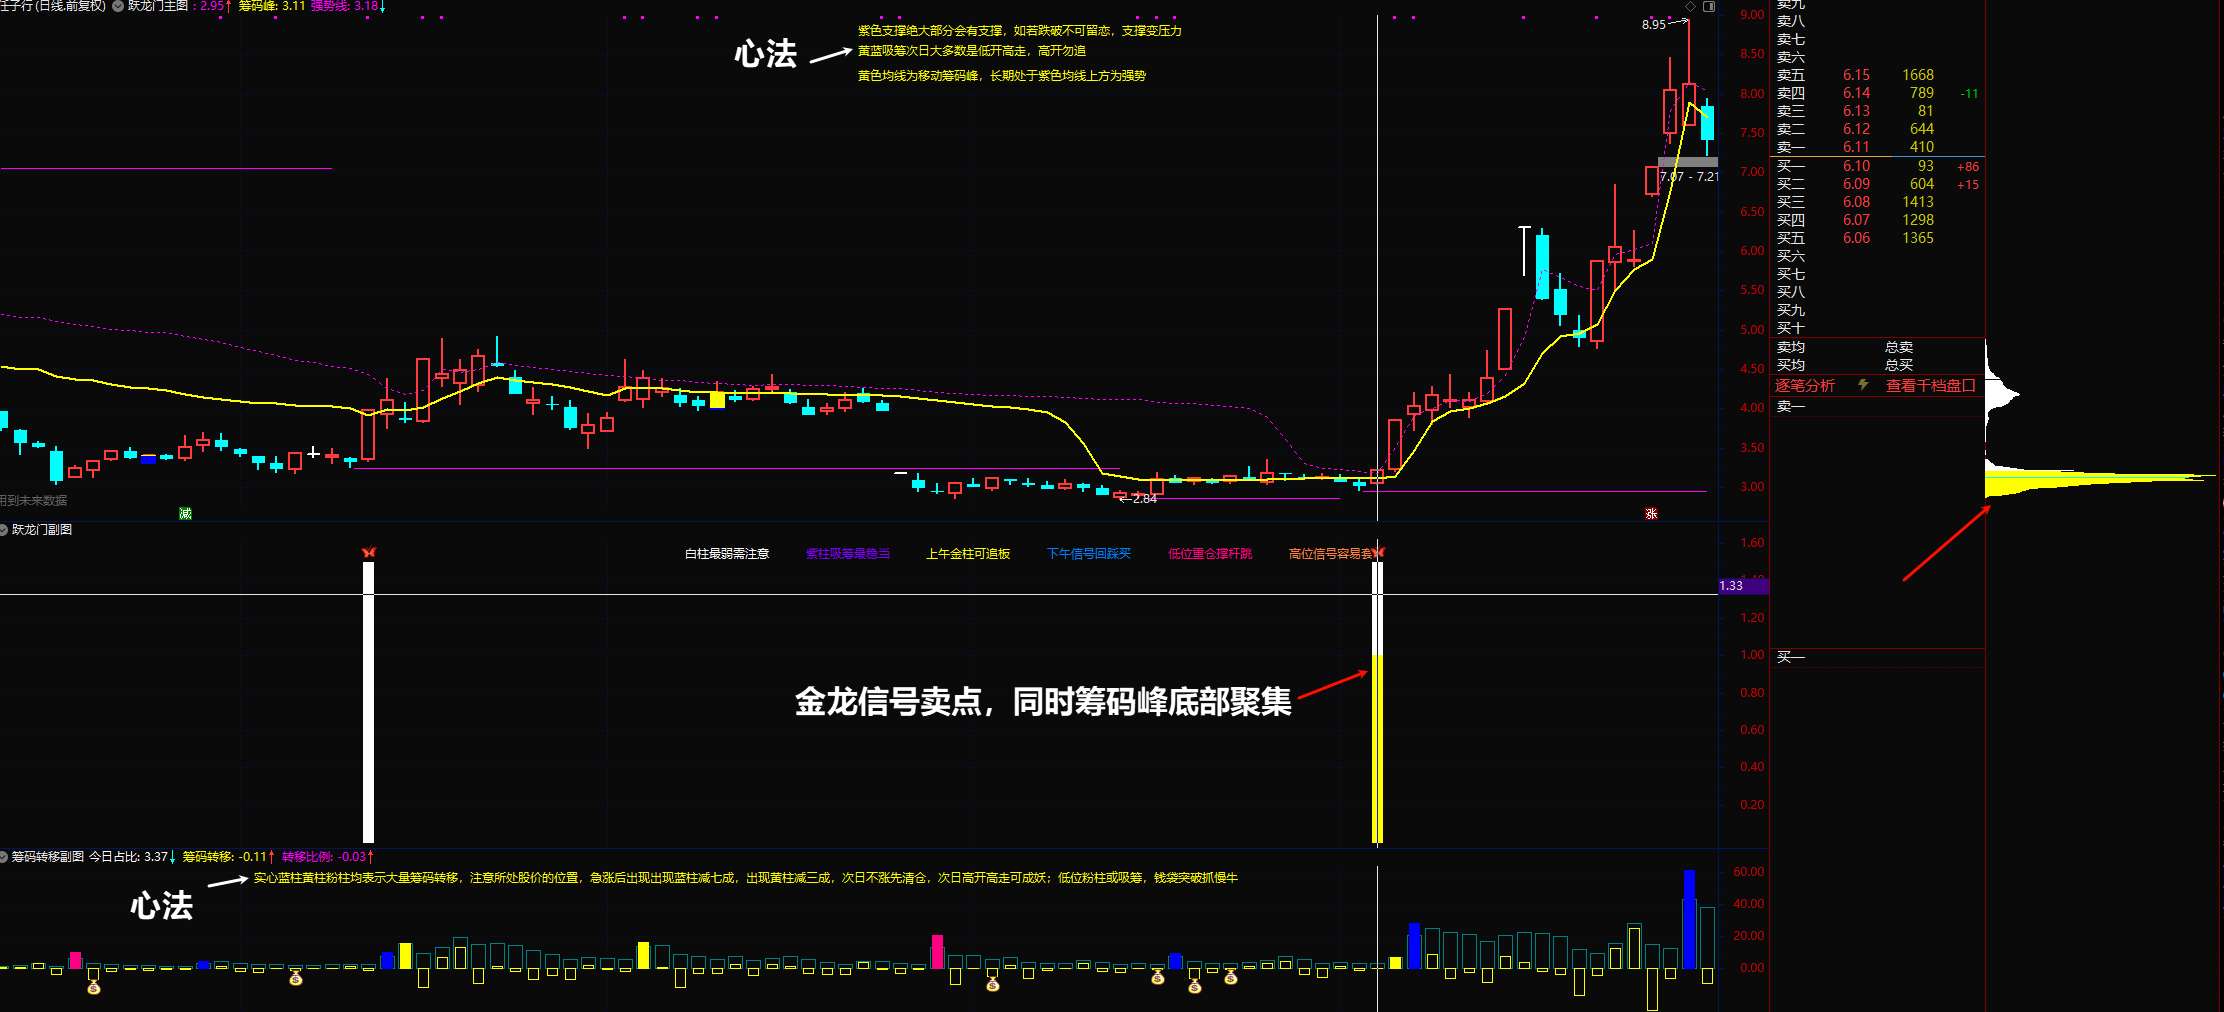Viewport: 2224px width, 1012px height.
Task: Click the tall white signal bar in 跃龙门副图
Action: 368,702
